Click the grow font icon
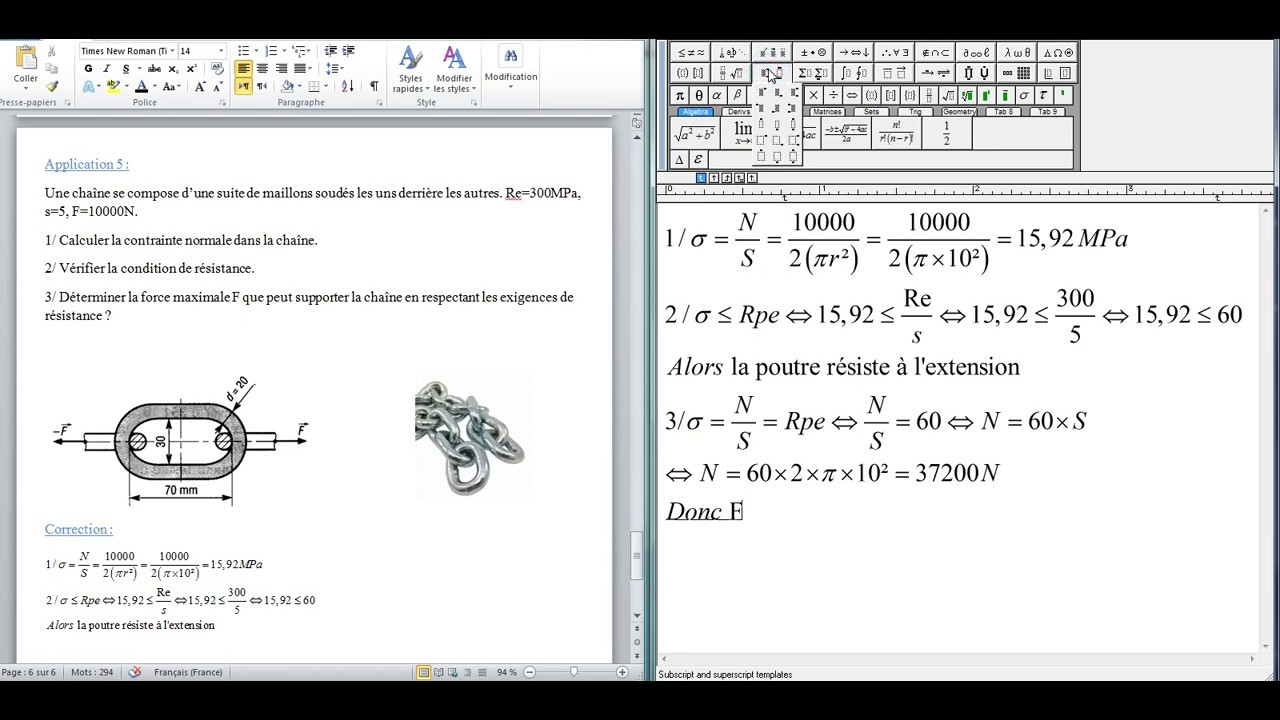The height and width of the screenshot is (720, 1280). [x=200, y=87]
